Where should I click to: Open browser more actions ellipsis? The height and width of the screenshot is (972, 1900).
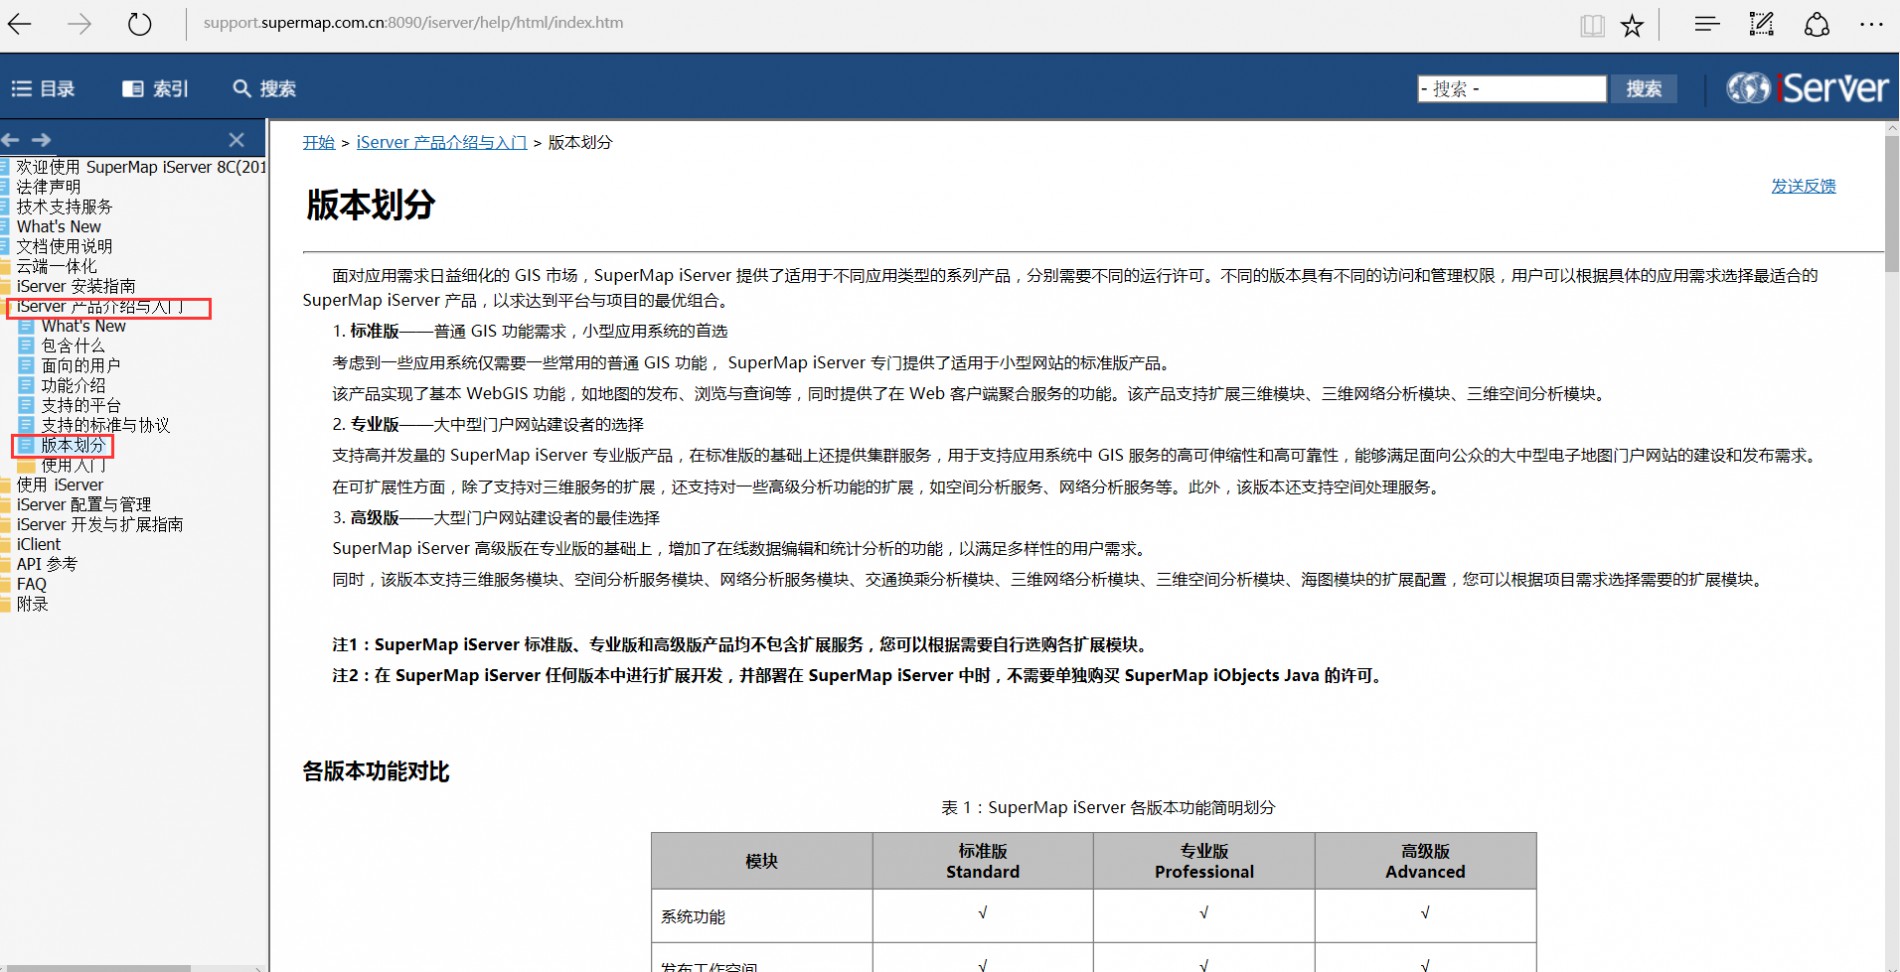[x=1870, y=24]
